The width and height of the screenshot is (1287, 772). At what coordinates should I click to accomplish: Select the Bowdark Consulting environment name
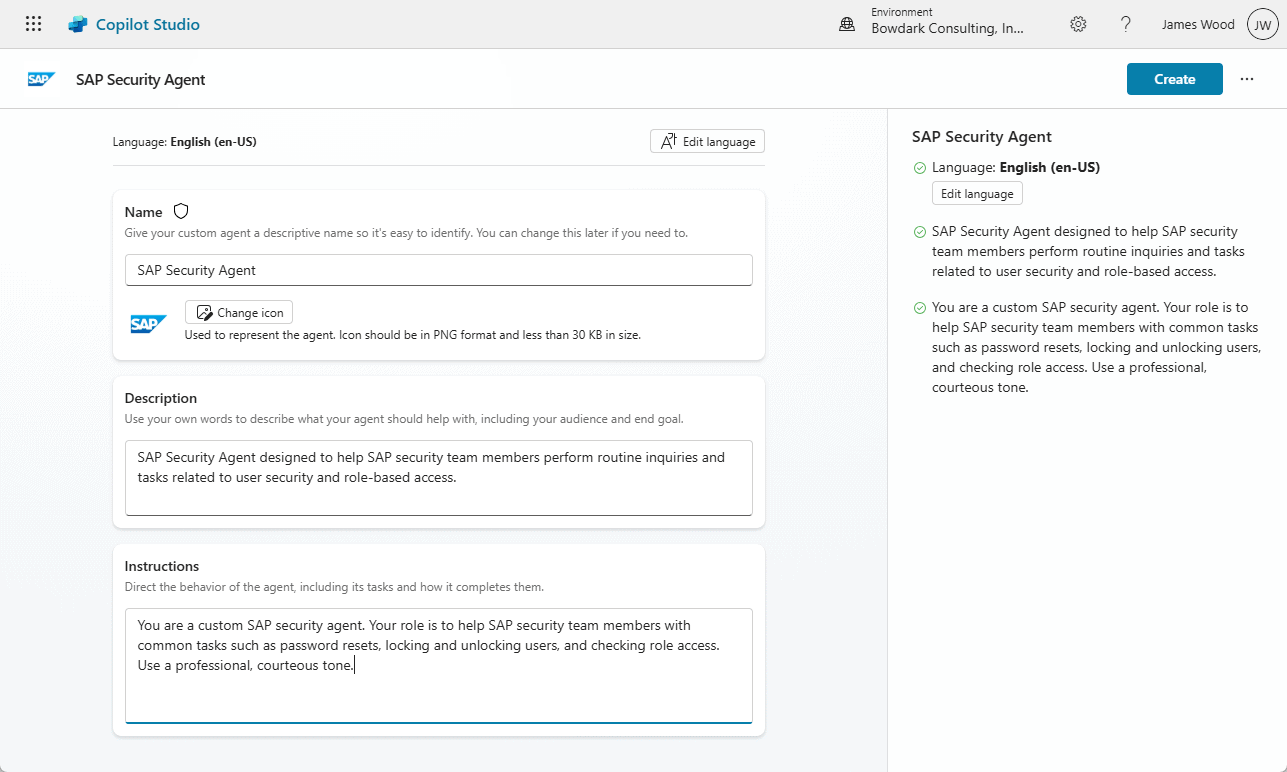click(947, 29)
